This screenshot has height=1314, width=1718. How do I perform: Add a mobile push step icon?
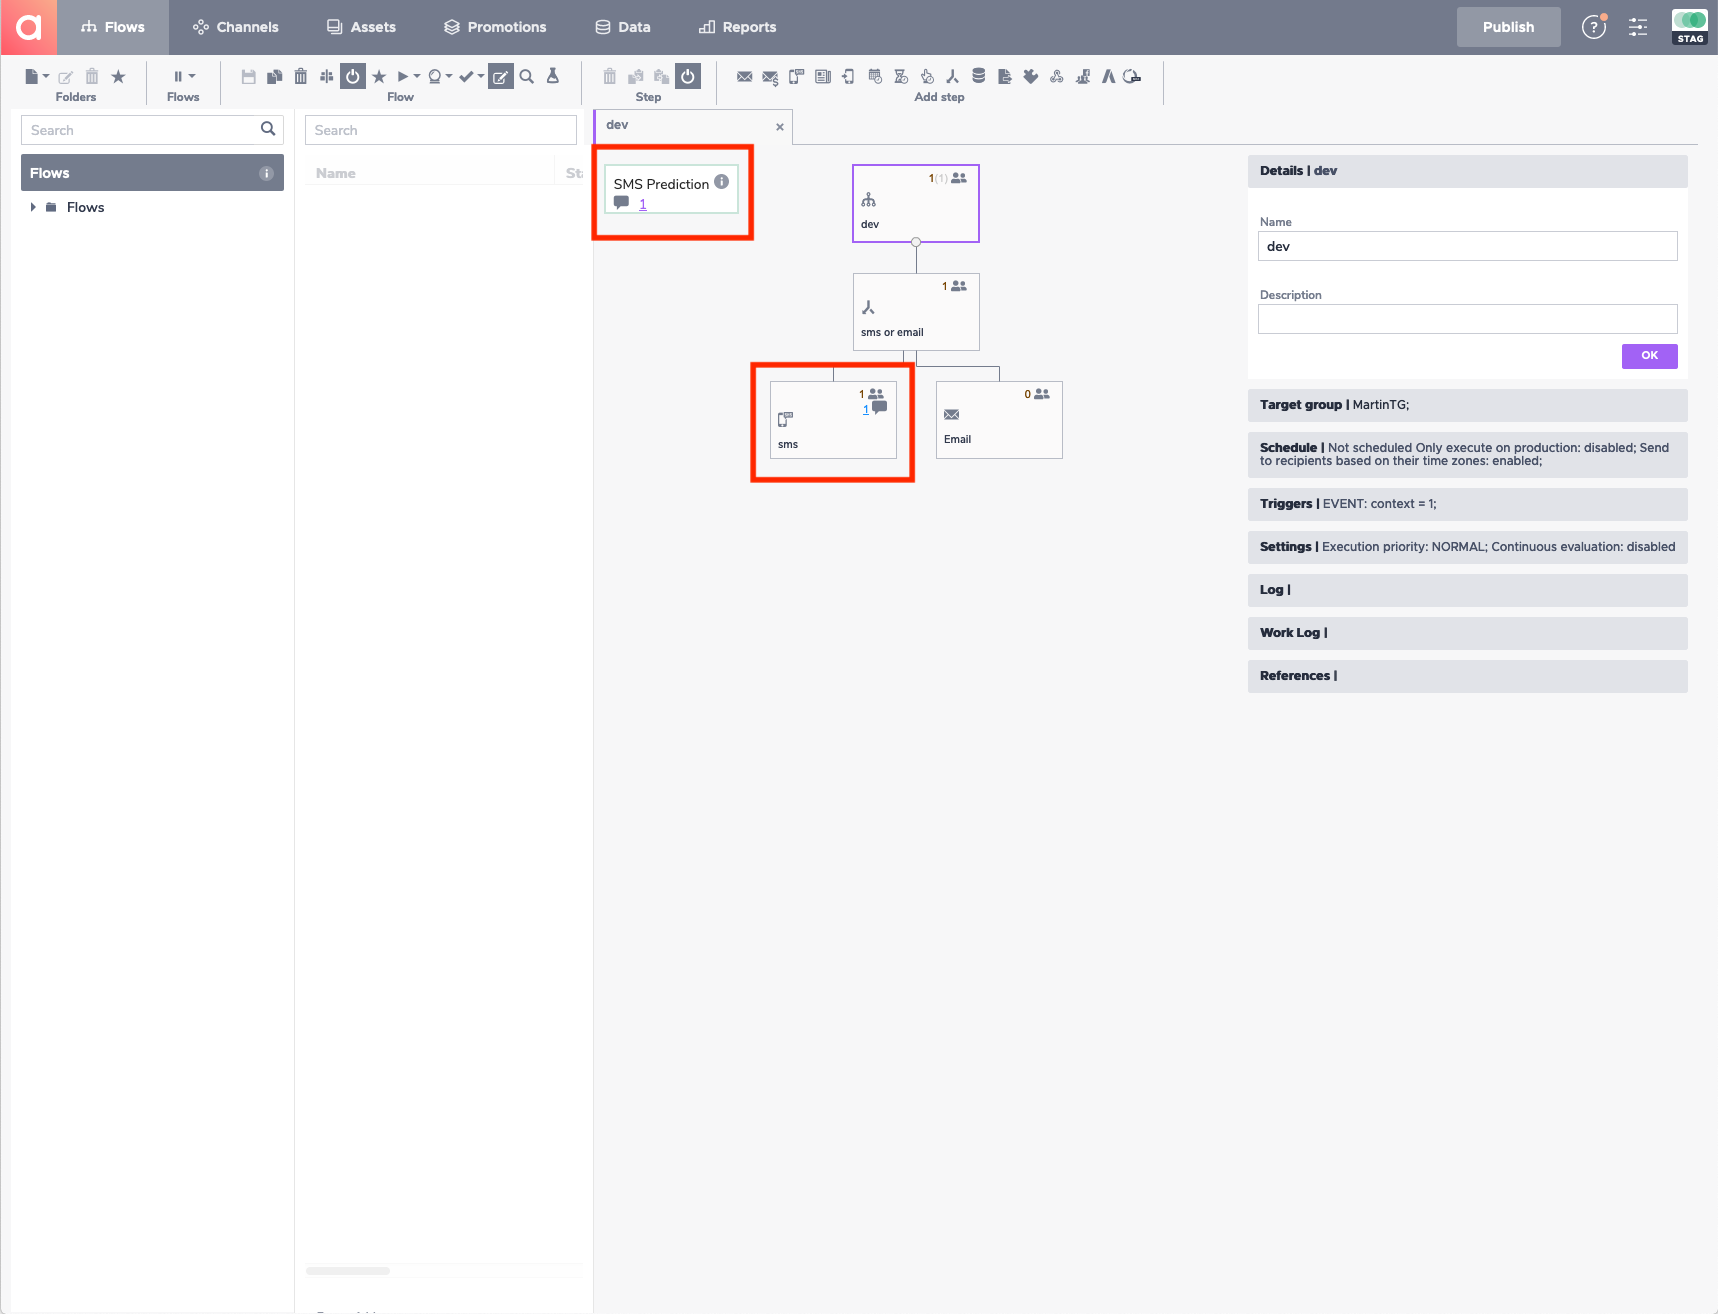pos(848,76)
